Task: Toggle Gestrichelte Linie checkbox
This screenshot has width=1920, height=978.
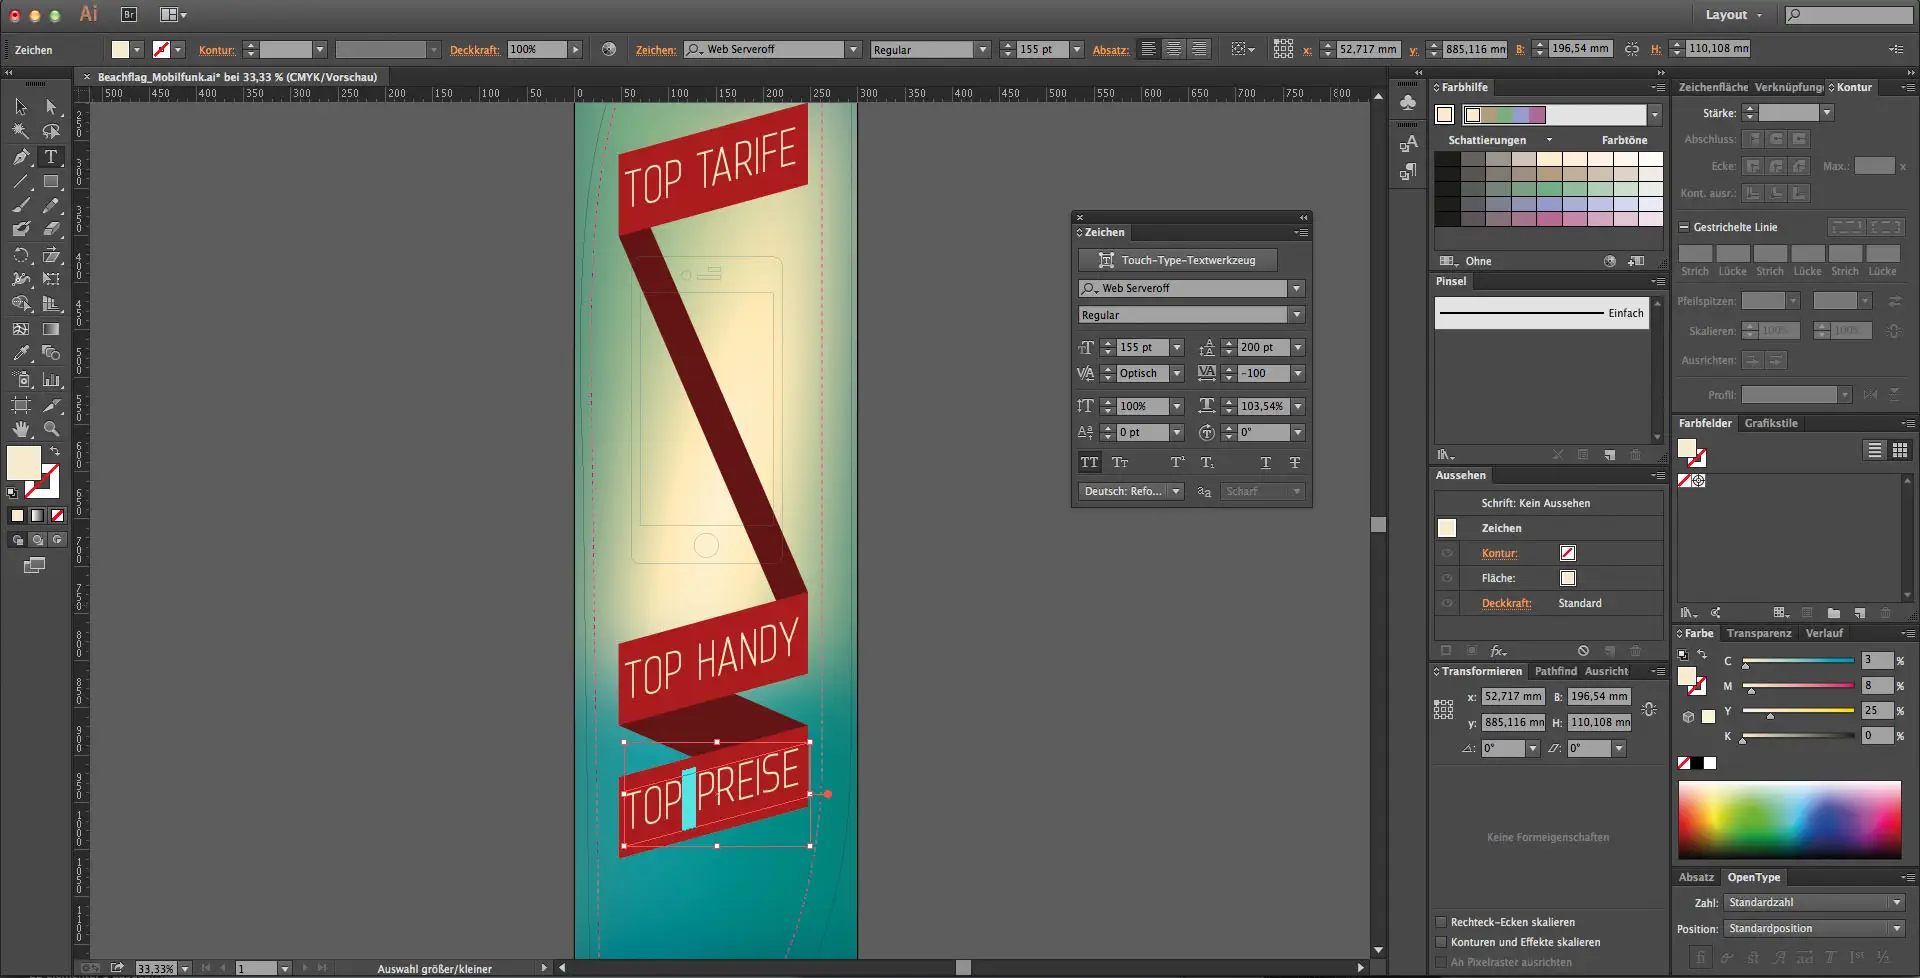Action: 1684,227
